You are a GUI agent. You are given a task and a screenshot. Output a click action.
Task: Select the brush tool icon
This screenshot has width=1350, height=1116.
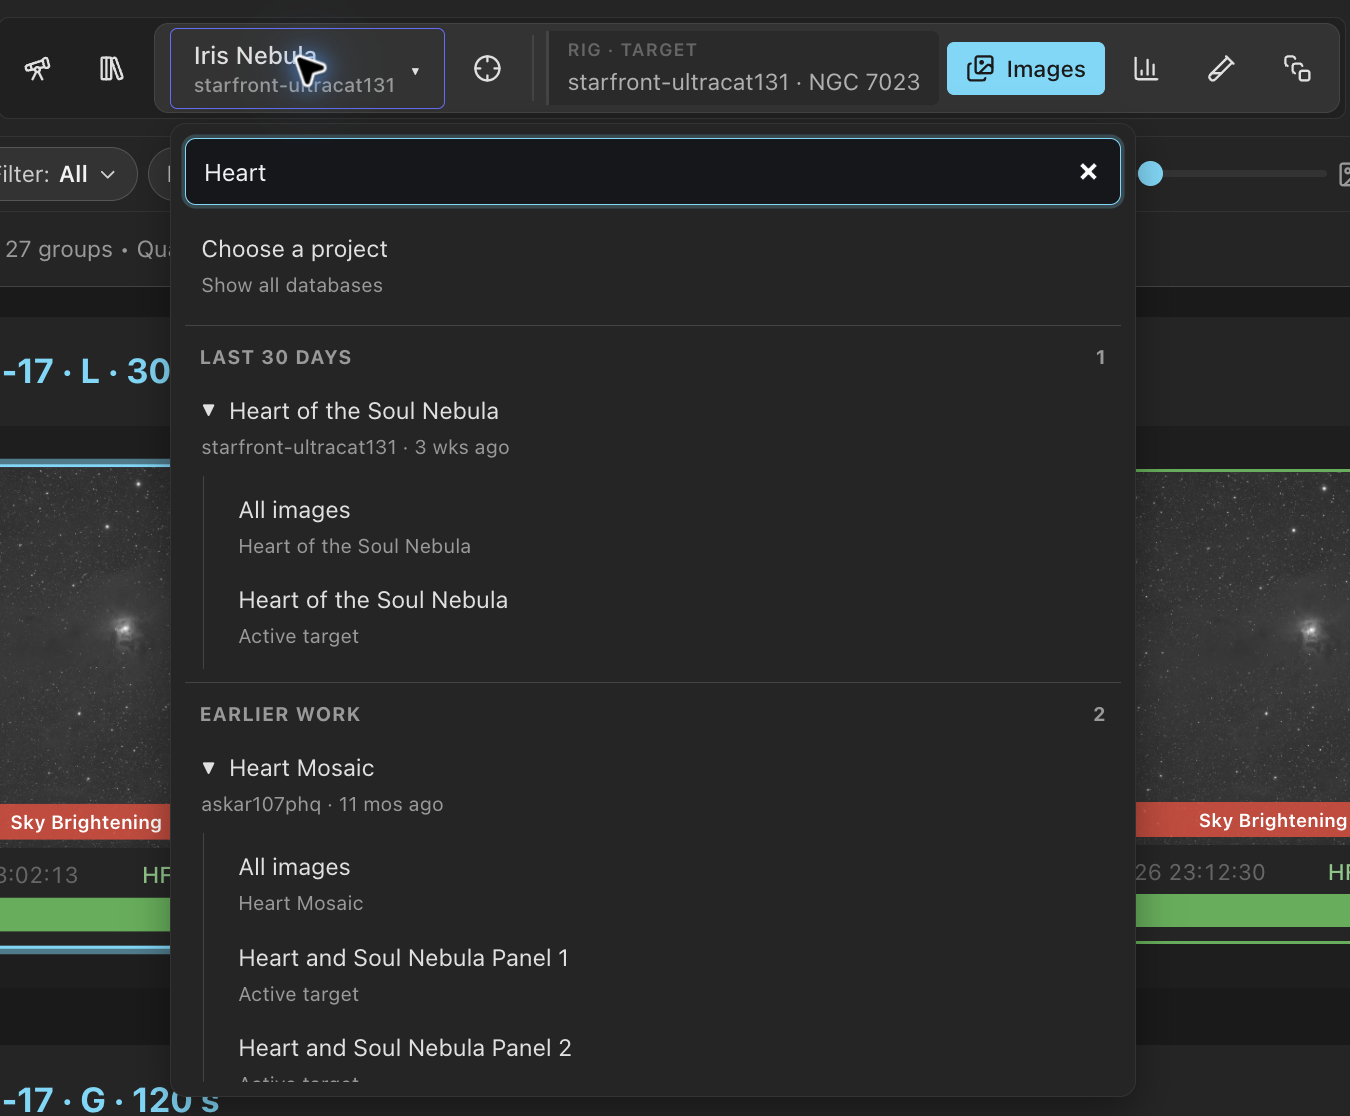[x=1221, y=69]
